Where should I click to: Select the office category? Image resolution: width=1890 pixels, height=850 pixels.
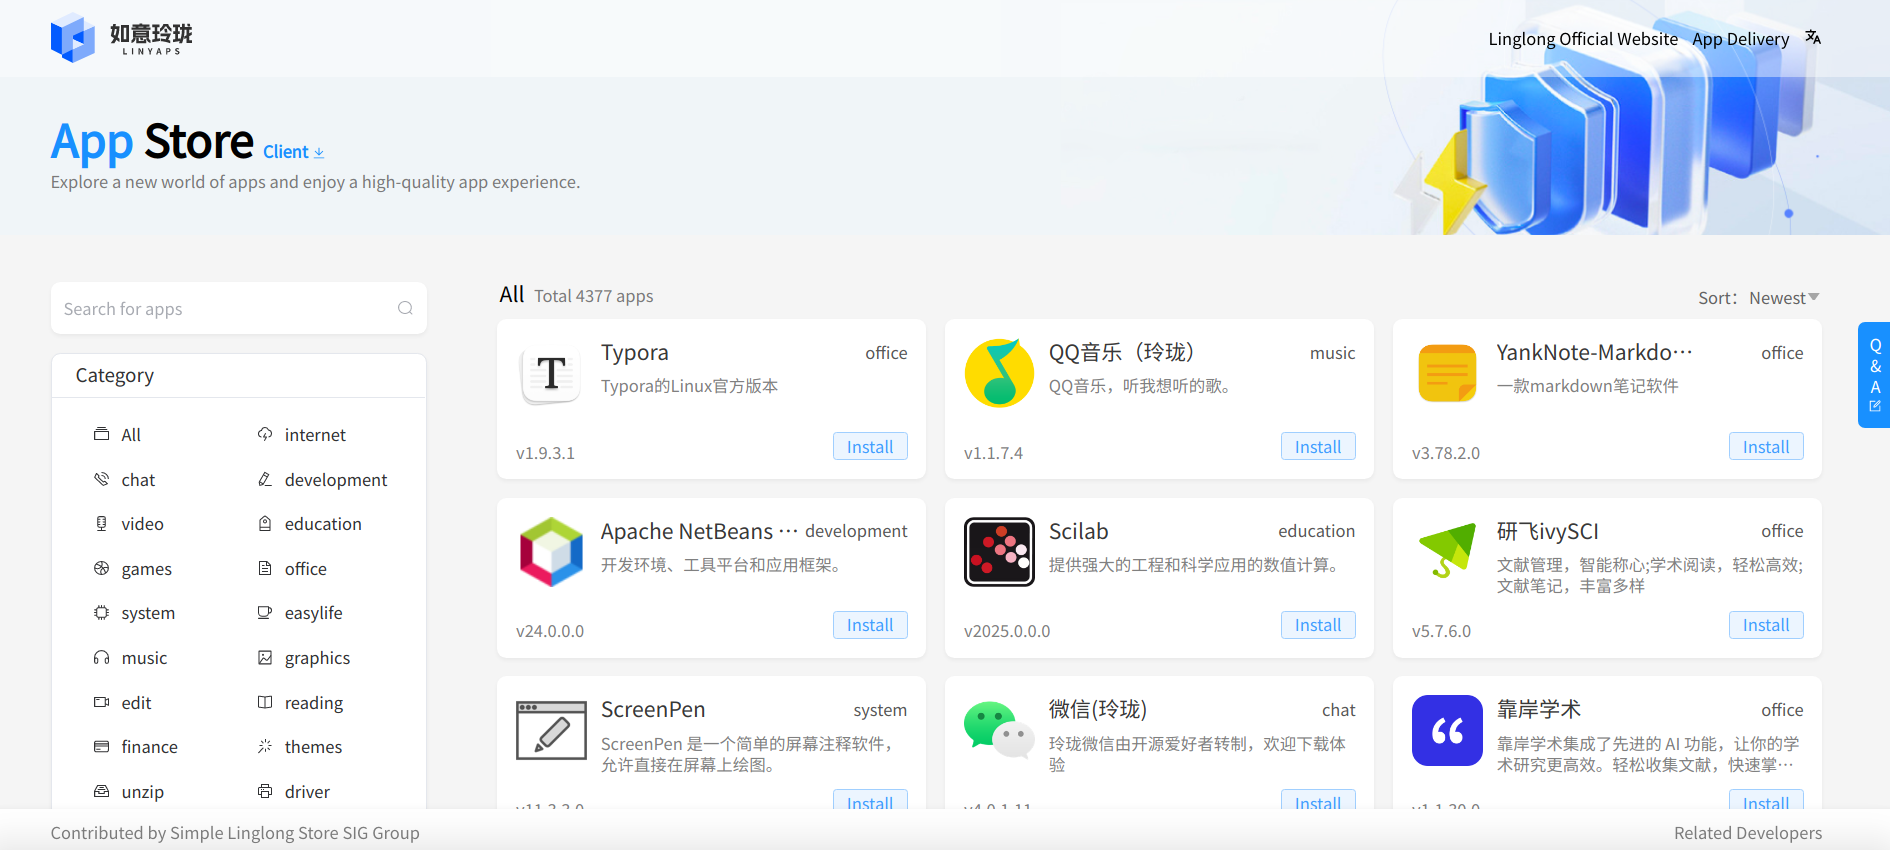pyautogui.click(x=305, y=569)
